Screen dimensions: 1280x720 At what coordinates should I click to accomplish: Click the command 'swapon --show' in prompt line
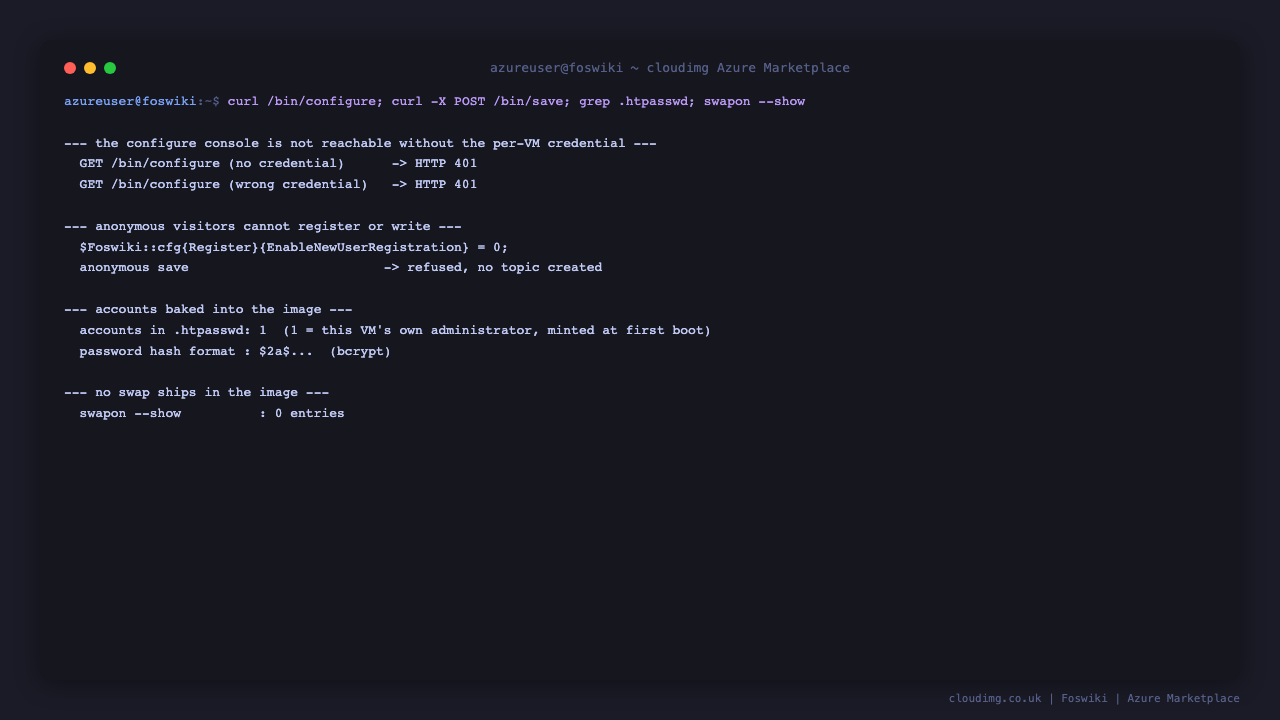click(x=754, y=101)
